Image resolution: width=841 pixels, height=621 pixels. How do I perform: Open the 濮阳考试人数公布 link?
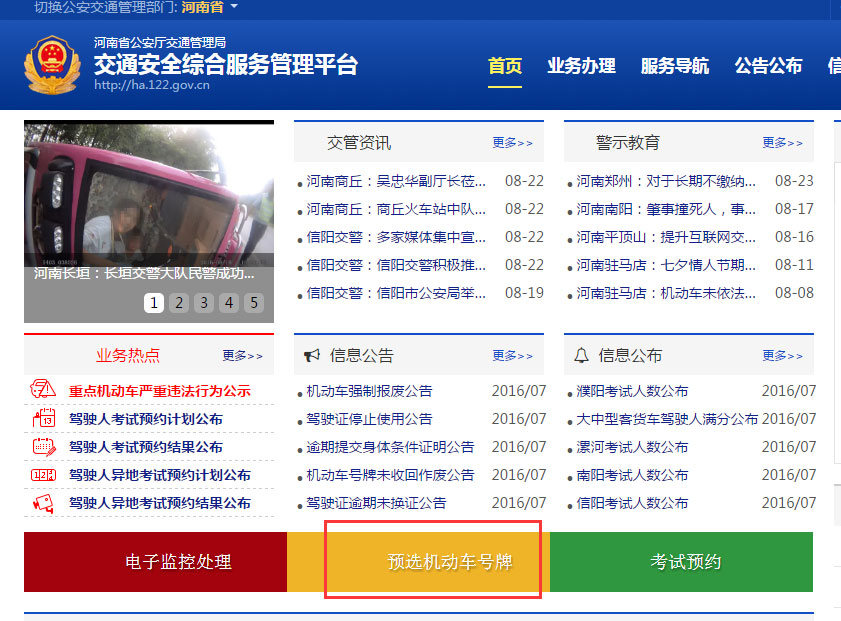pos(634,391)
